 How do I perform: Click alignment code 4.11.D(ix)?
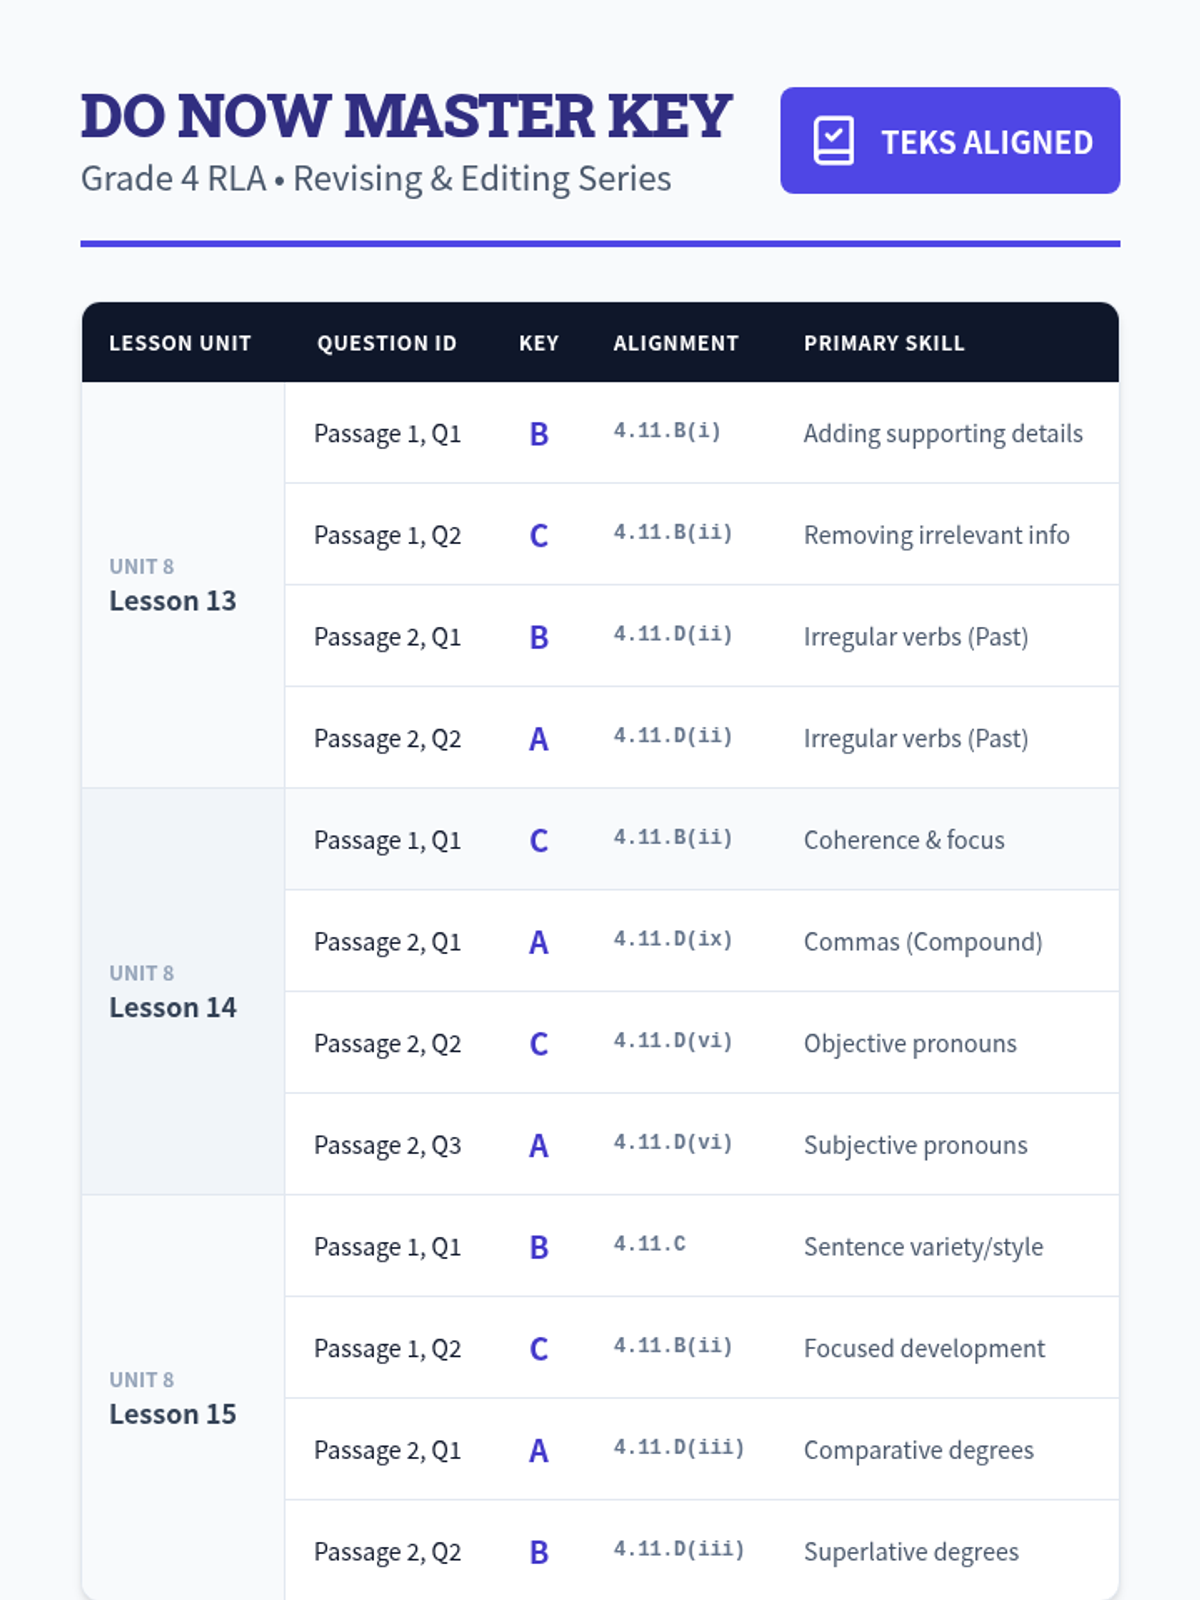[x=673, y=939]
